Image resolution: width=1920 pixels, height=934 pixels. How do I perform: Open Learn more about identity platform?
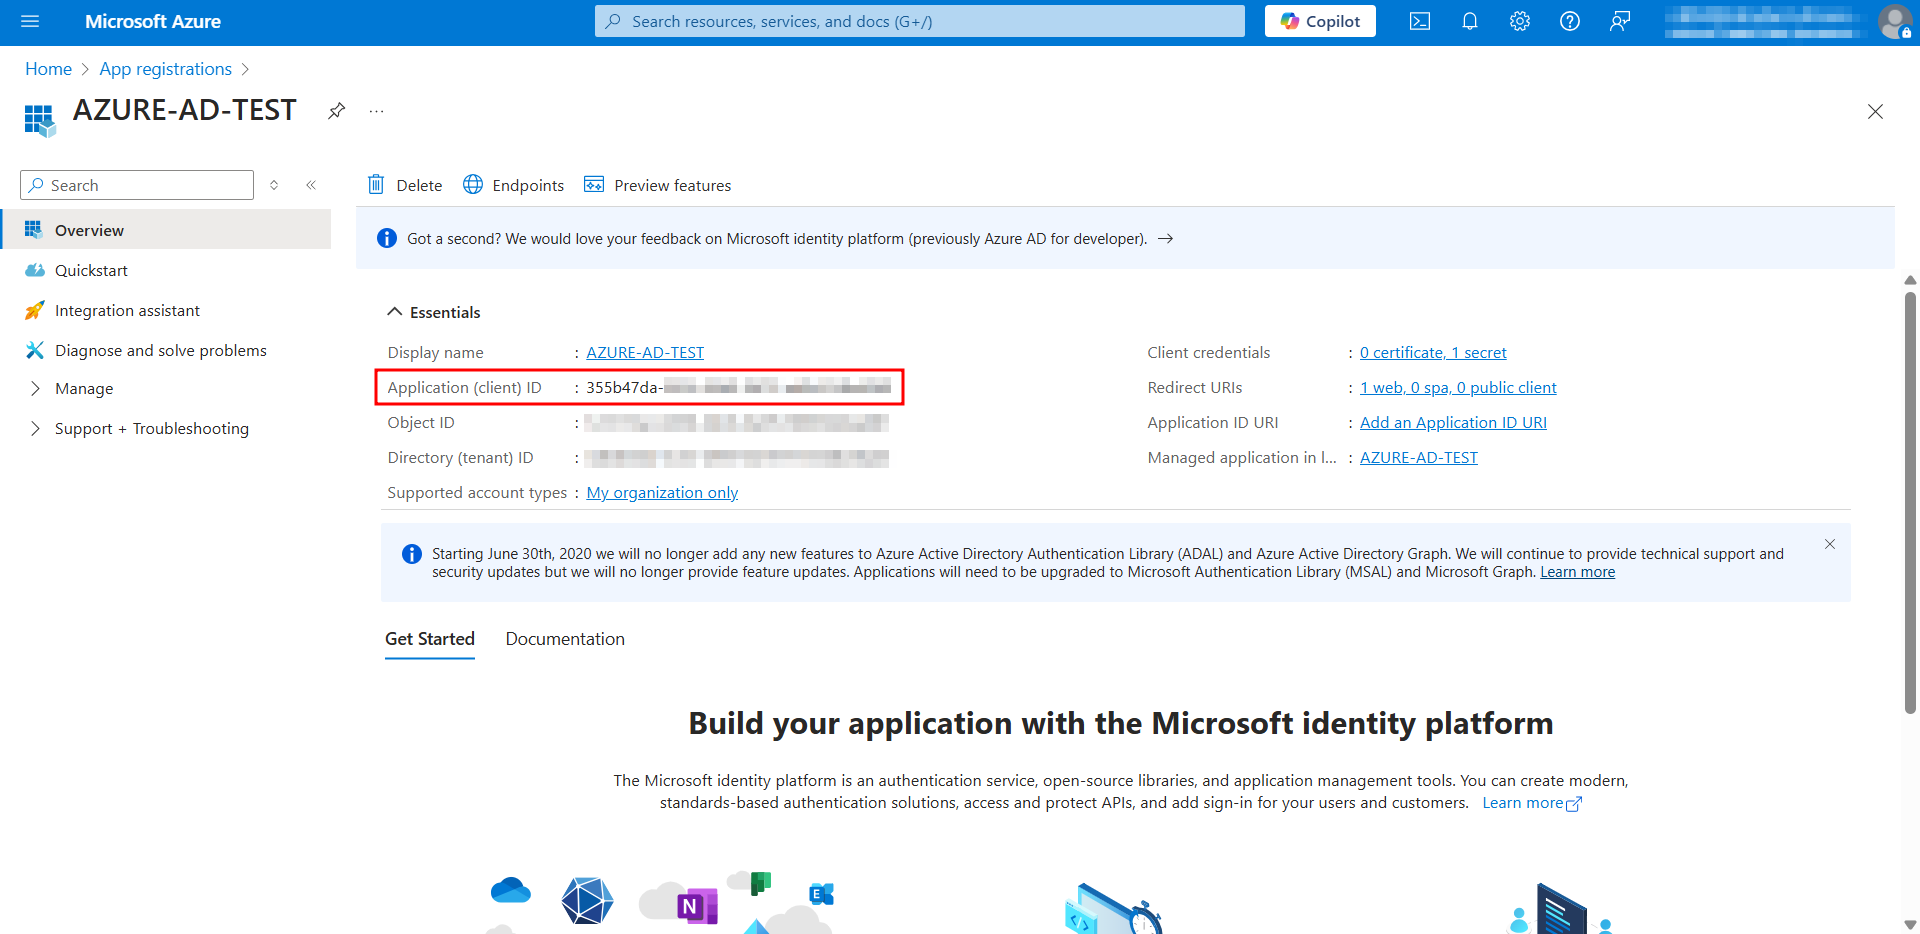tap(1532, 803)
